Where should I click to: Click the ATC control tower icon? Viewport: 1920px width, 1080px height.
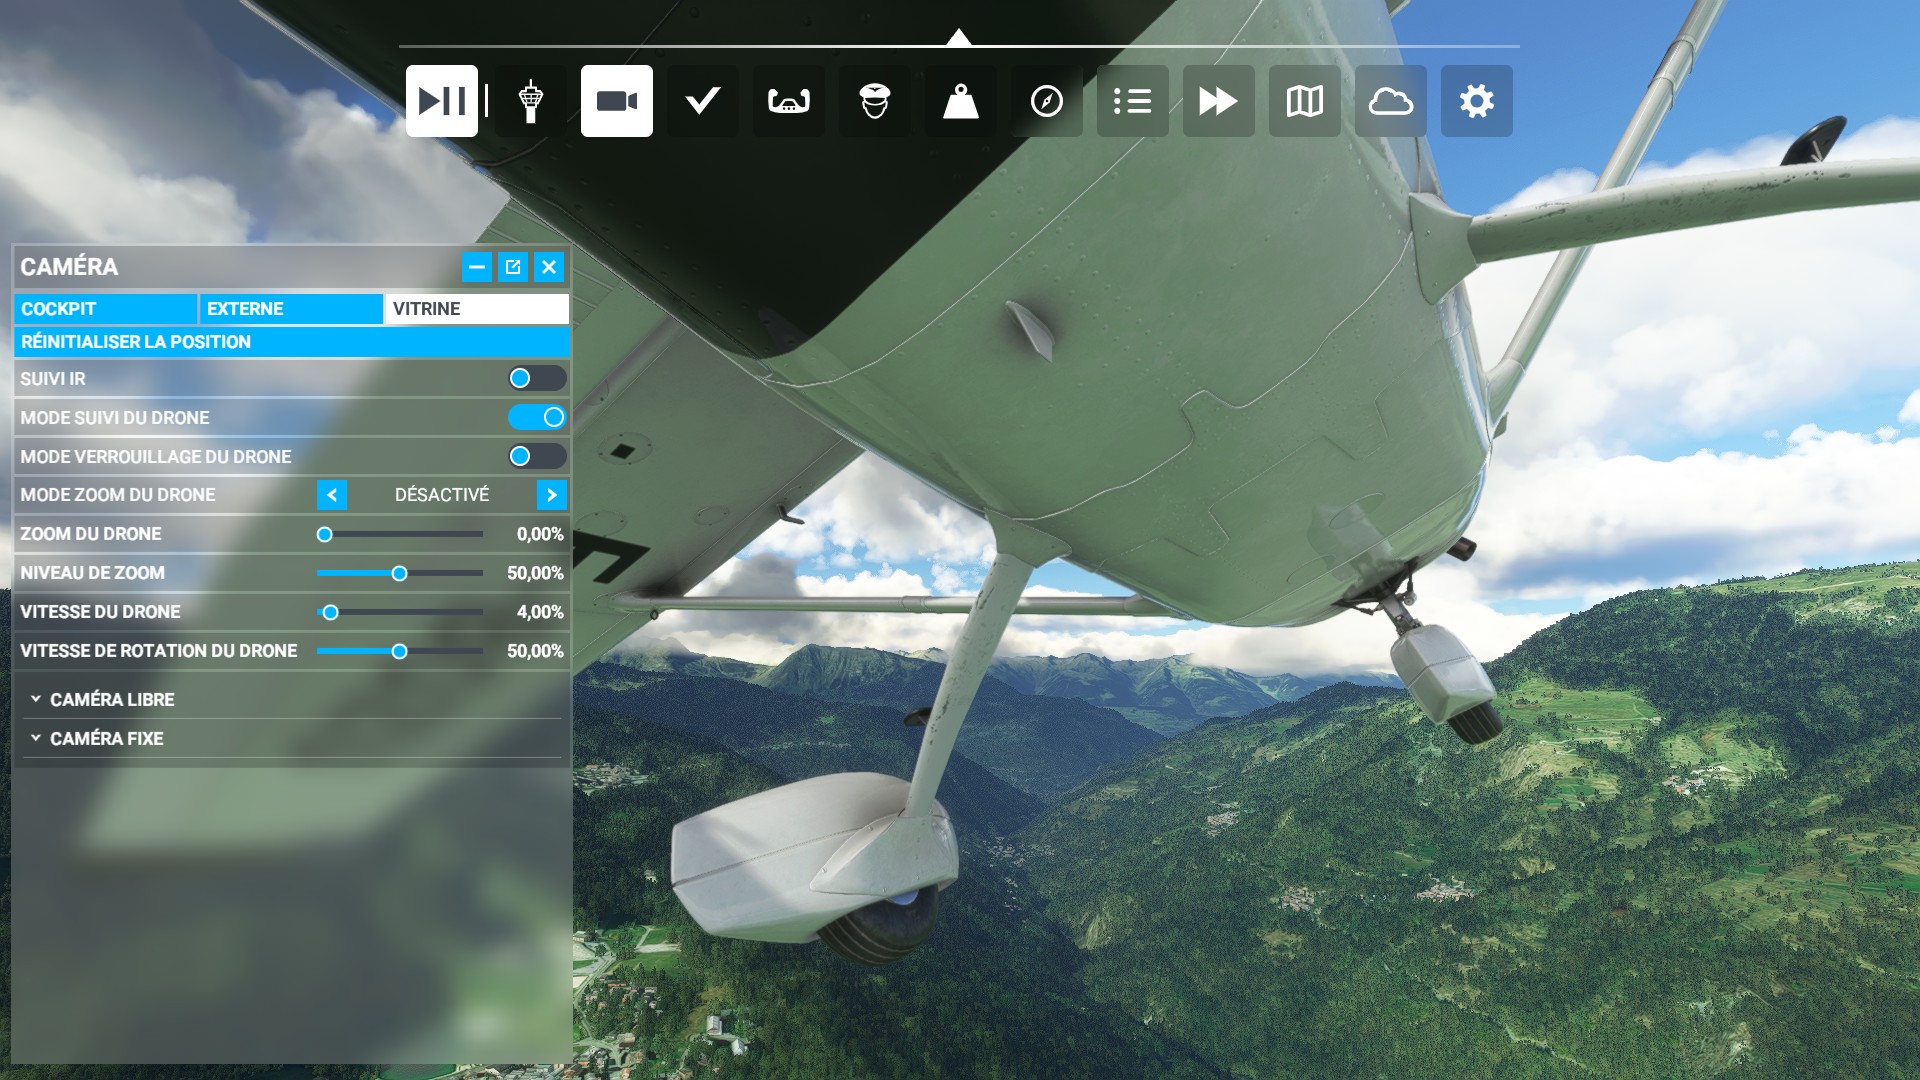coord(530,101)
